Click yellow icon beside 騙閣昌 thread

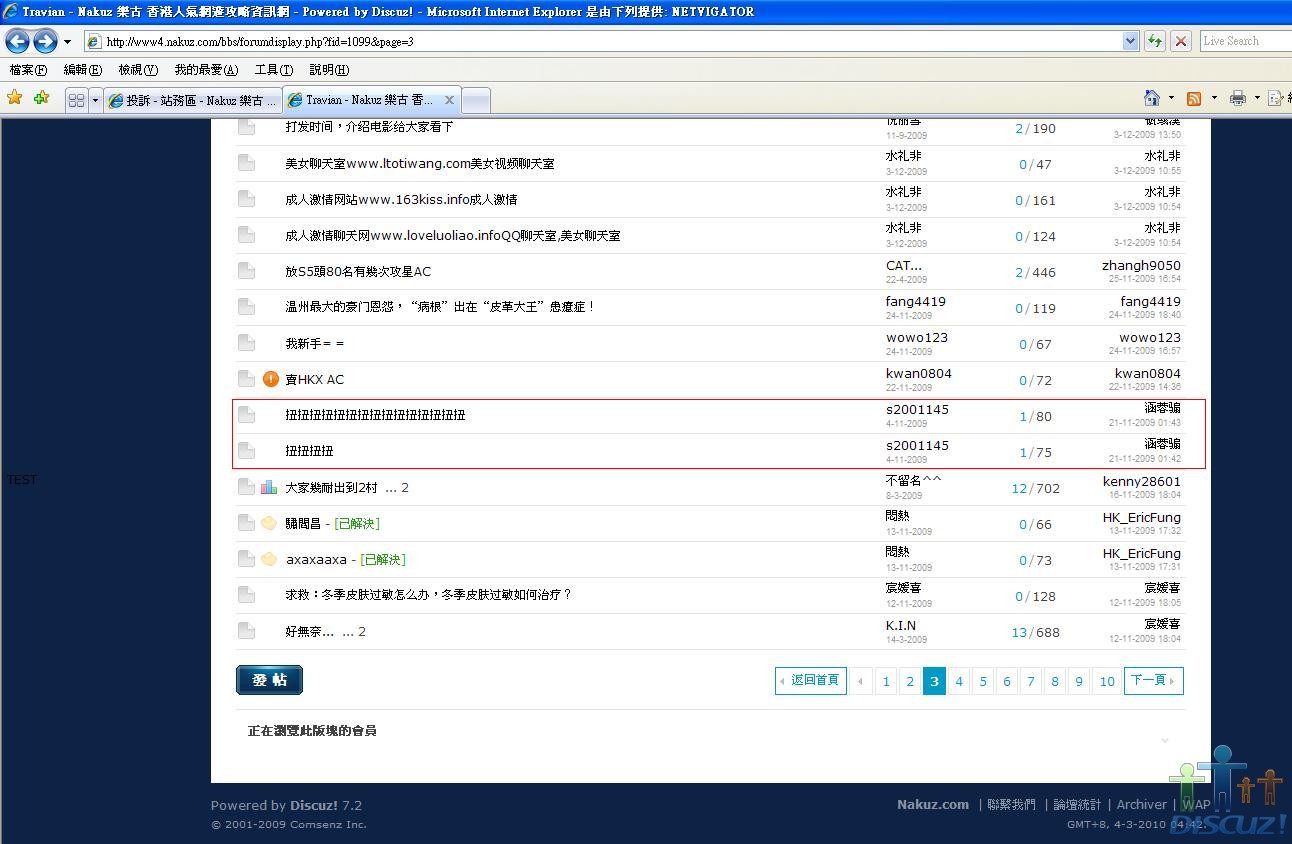pyautogui.click(x=269, y=523)
